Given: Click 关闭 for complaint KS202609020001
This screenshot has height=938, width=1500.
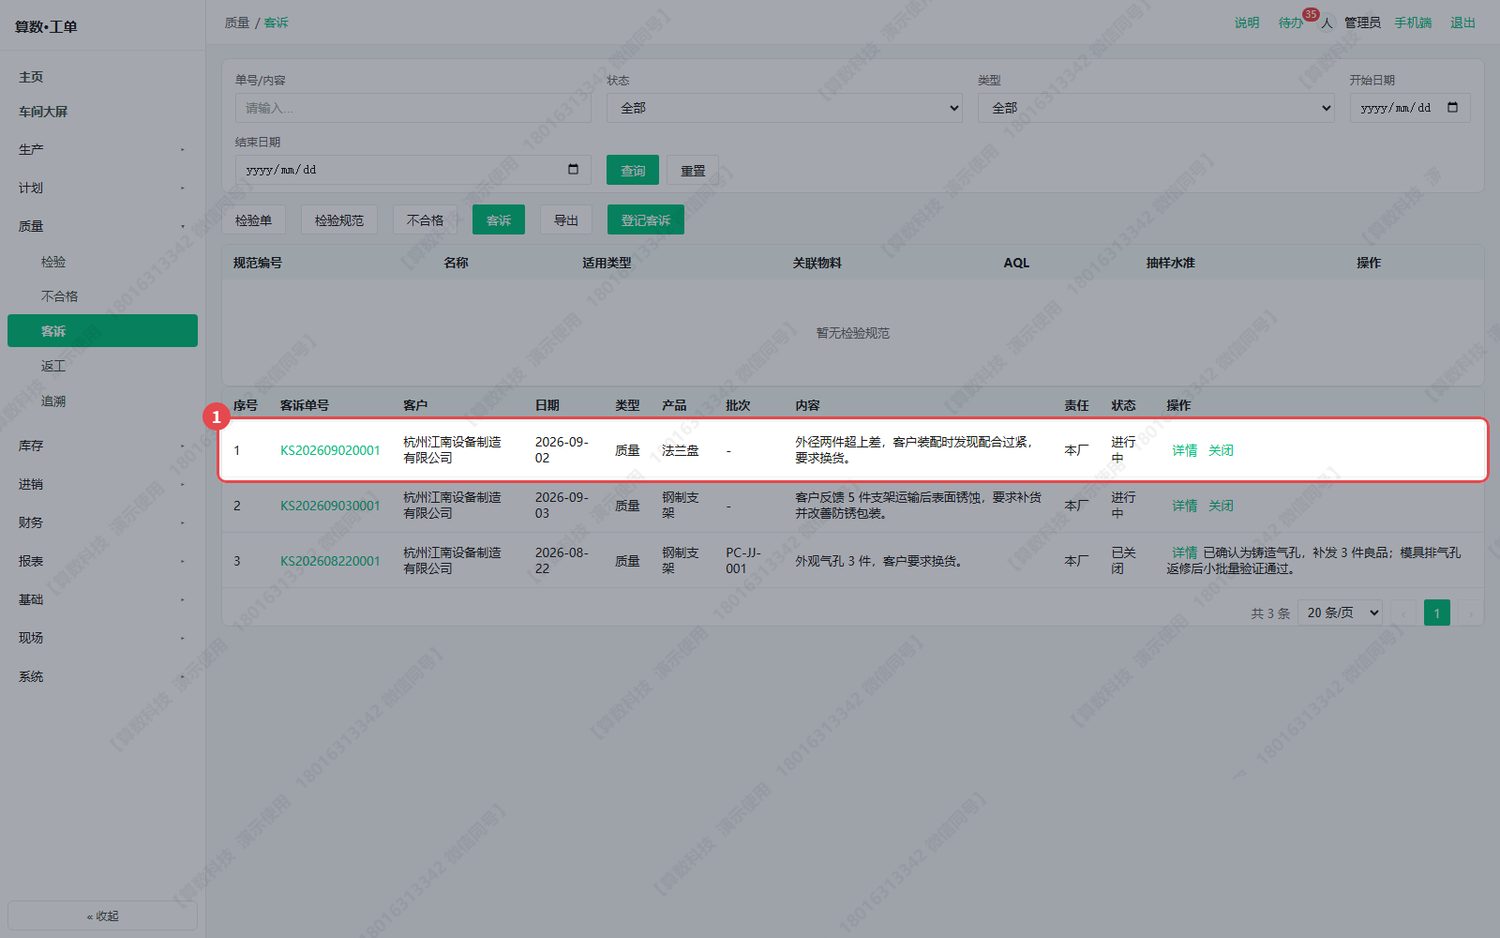Looking at the screenshot, I should 1221,451.
